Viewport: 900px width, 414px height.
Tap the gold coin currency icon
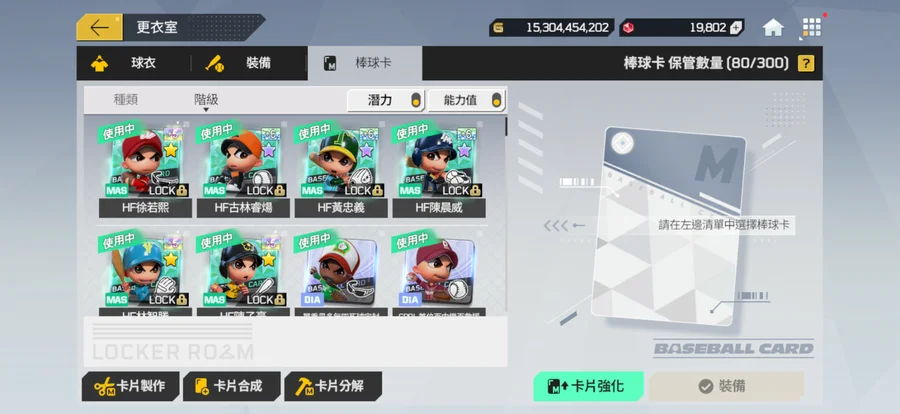coord(498,28)
